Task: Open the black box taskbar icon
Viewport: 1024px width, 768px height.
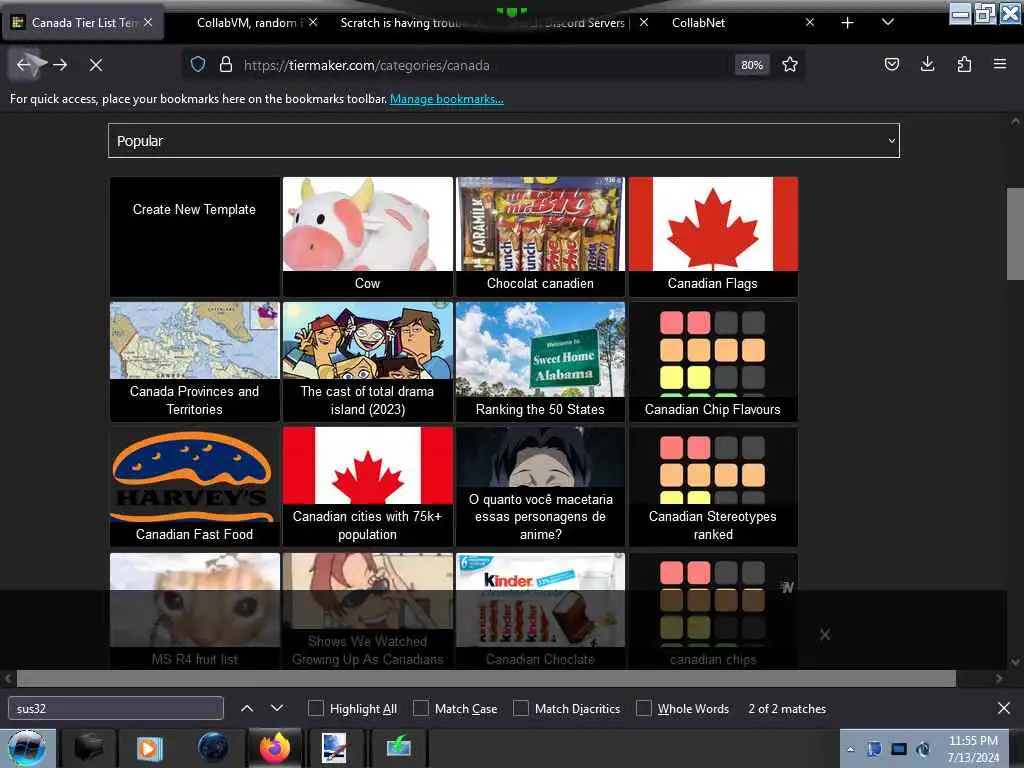Action: (x=89, y=748)
